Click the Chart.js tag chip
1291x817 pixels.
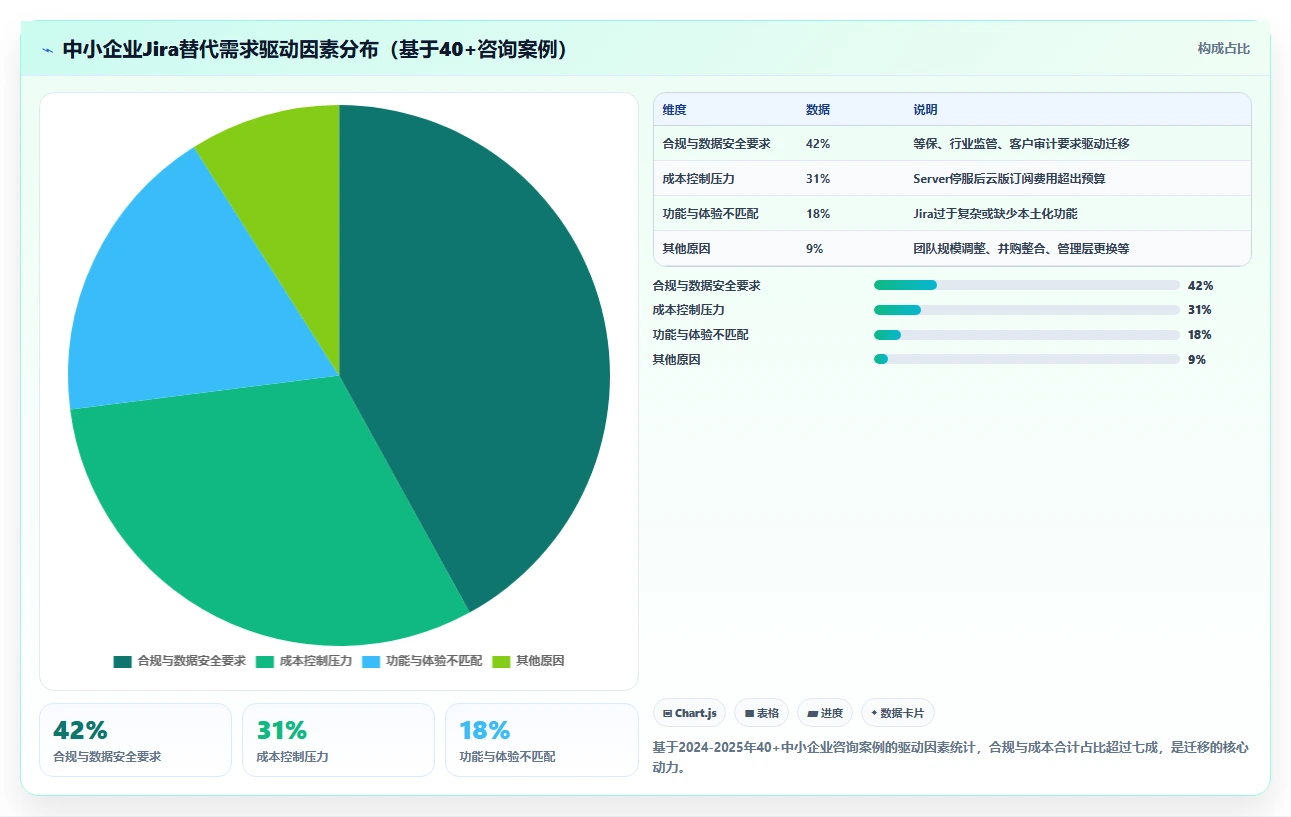[x=690, y=713]
